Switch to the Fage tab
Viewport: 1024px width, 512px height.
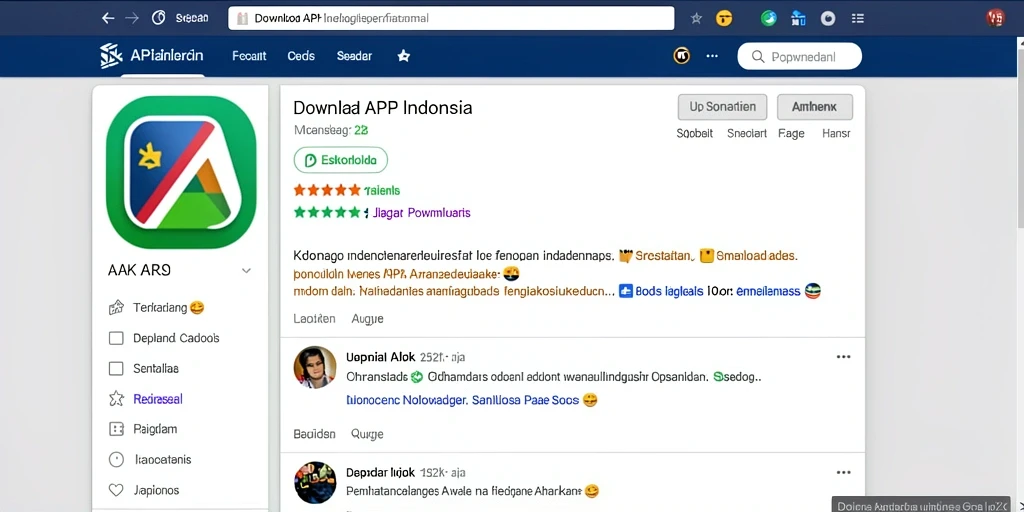click(791, 133)
